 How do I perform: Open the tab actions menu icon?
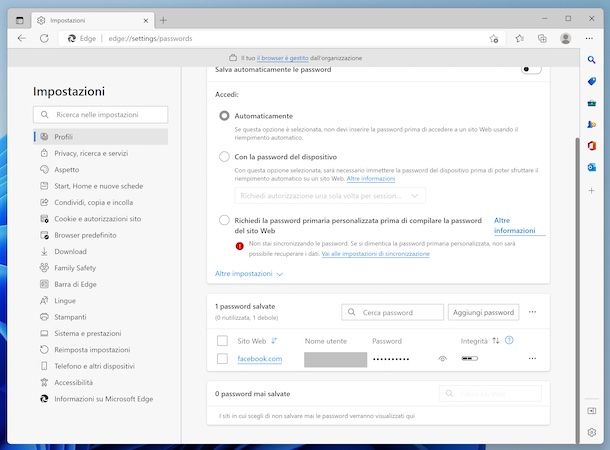pyautogui.click(x=19, y=20)
